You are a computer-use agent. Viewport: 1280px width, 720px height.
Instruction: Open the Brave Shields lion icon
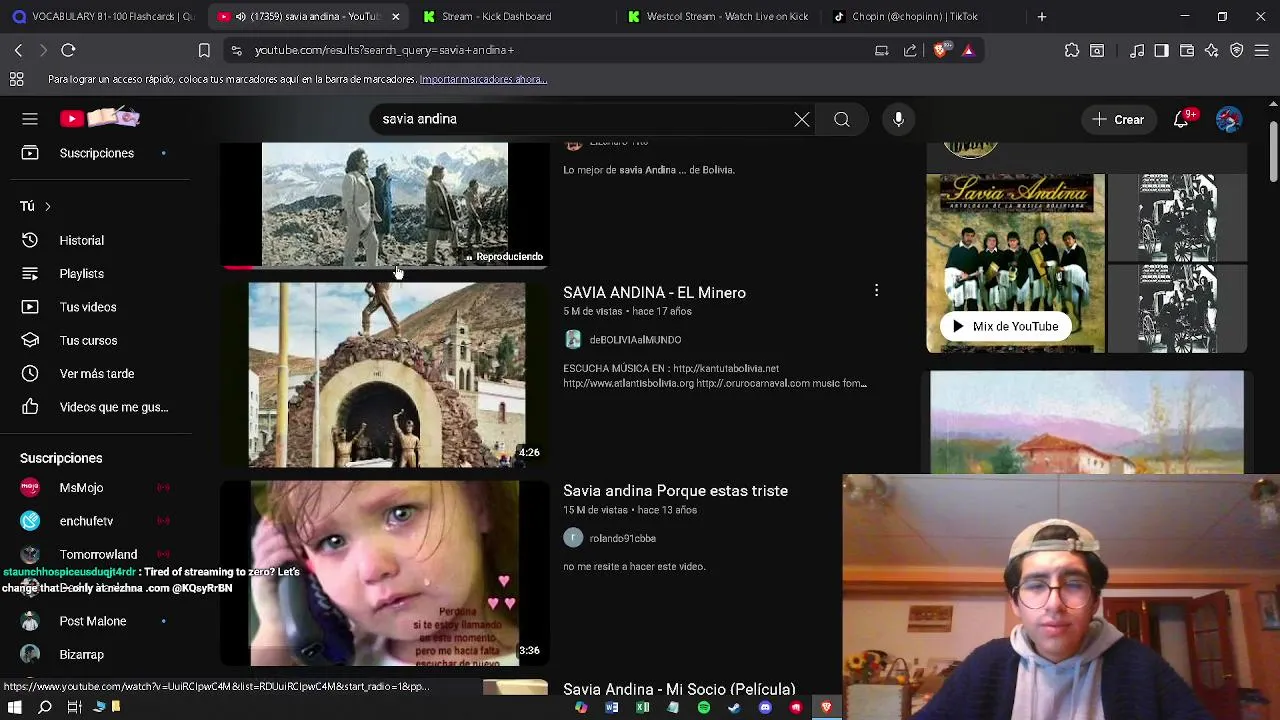(x=940, y=50)
